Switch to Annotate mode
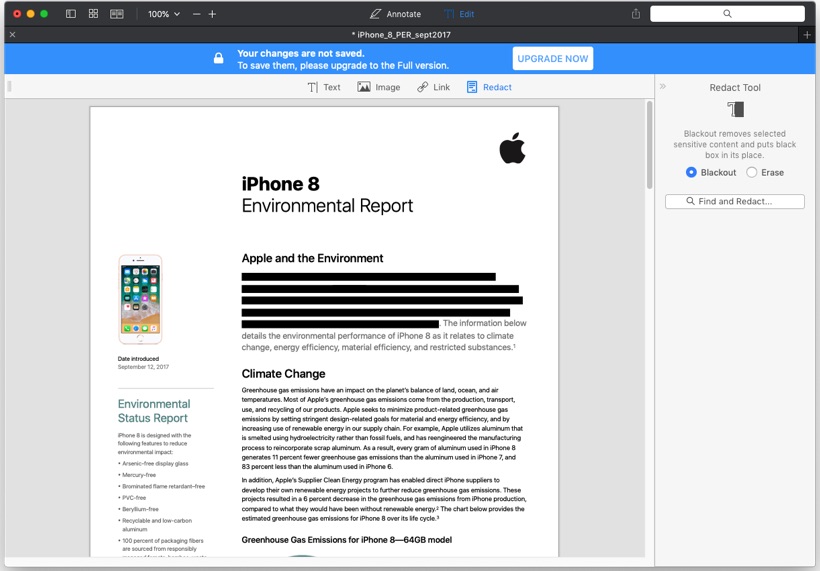Viewport: 820px width, 571px height. (x=395, y=14)
